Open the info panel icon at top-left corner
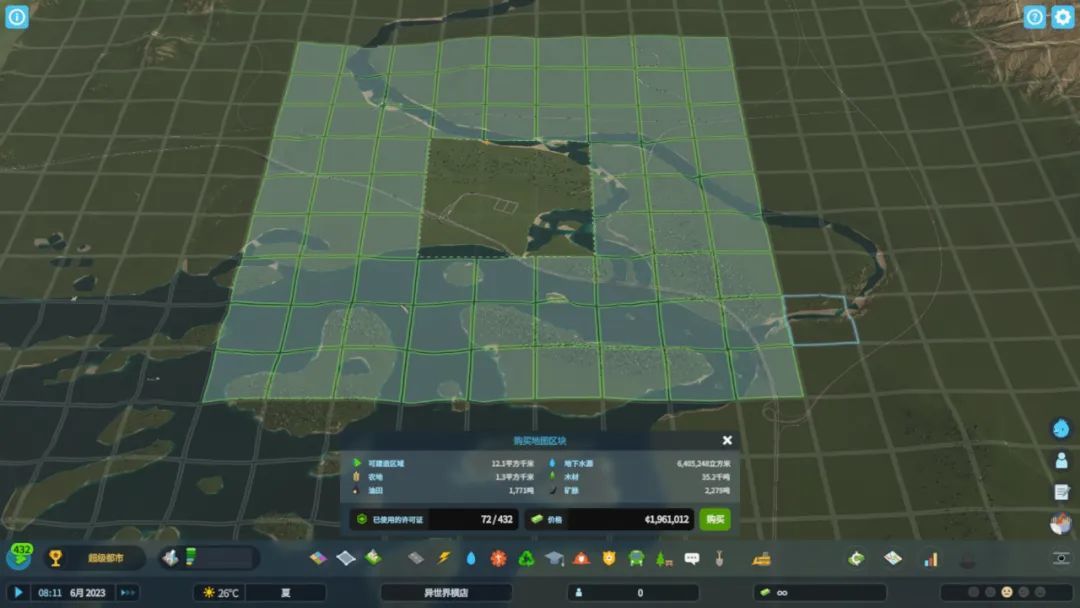The image size is (1080, 608). [17, 17]
